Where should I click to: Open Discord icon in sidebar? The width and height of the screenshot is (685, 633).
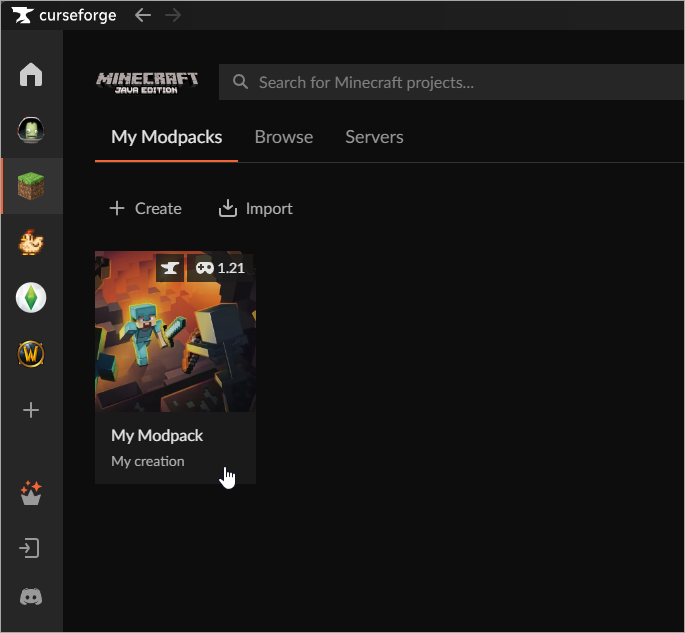tap(31, 597)
